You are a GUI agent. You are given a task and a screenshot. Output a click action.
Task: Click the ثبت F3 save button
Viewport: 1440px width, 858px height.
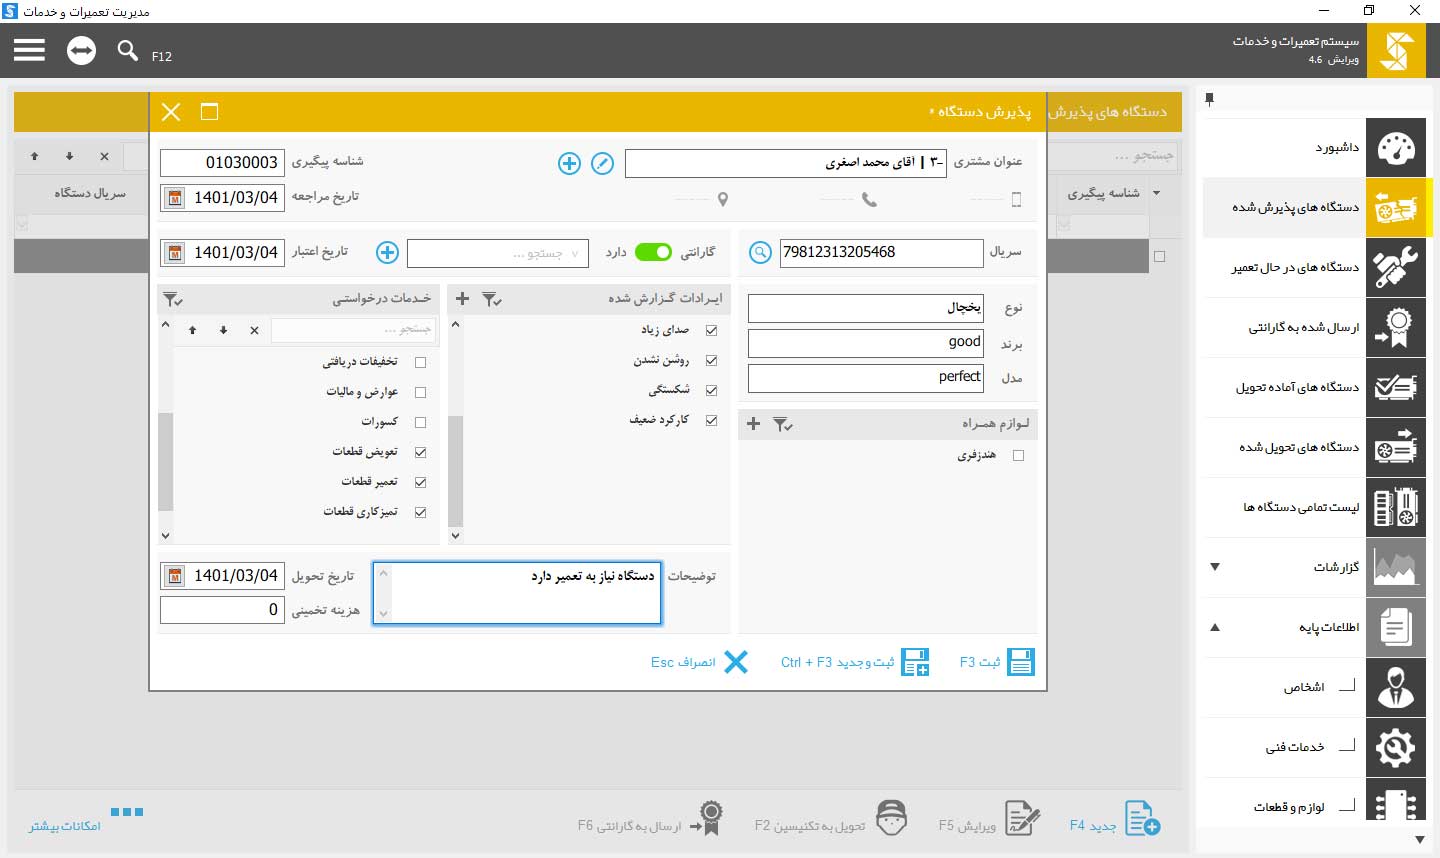(997, 662)
